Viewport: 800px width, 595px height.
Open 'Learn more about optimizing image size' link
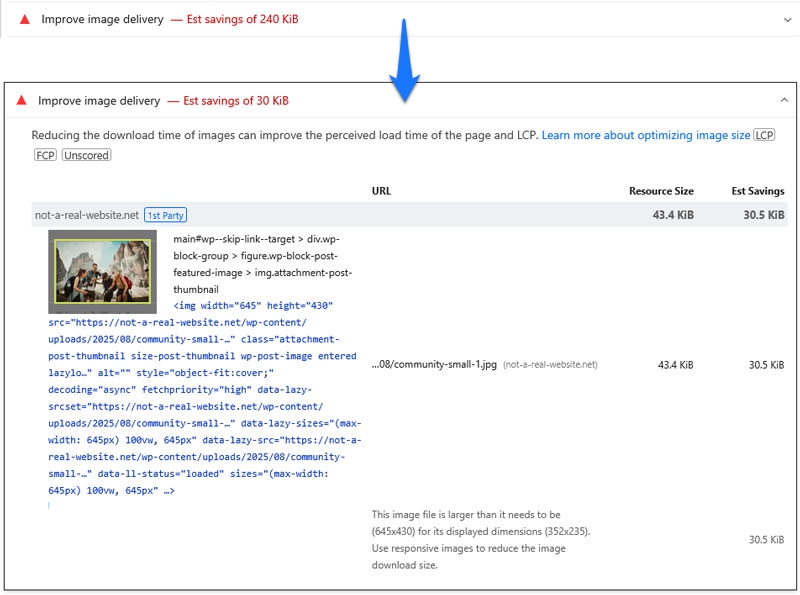pyautogui.click(x=645, y=135)
